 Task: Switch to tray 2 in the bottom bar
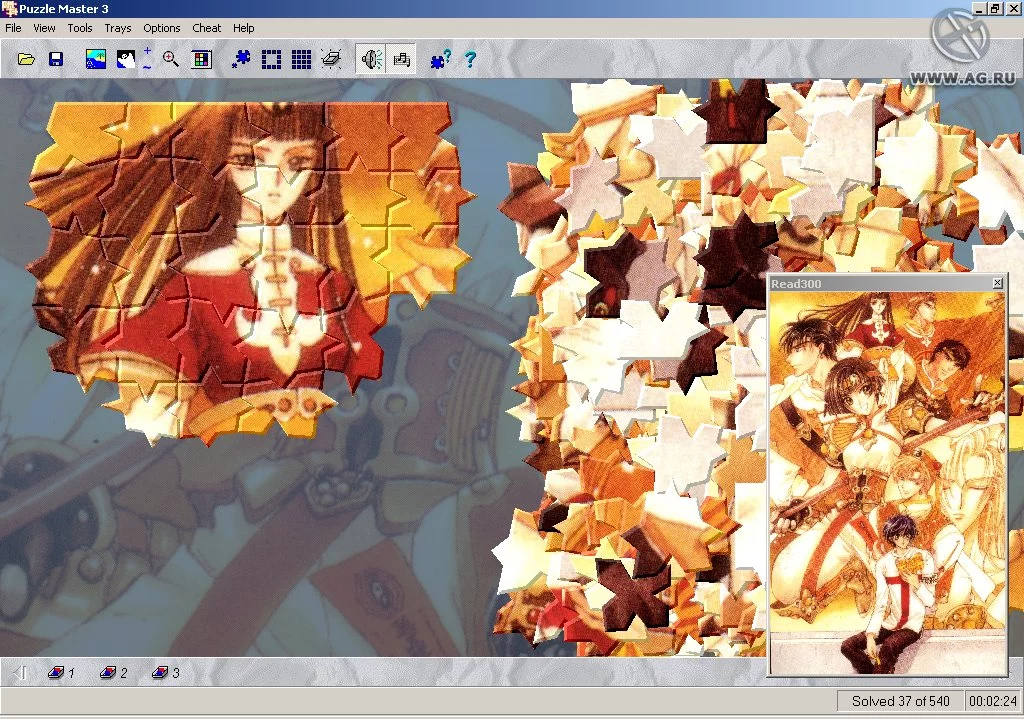[x=114, y=673]
